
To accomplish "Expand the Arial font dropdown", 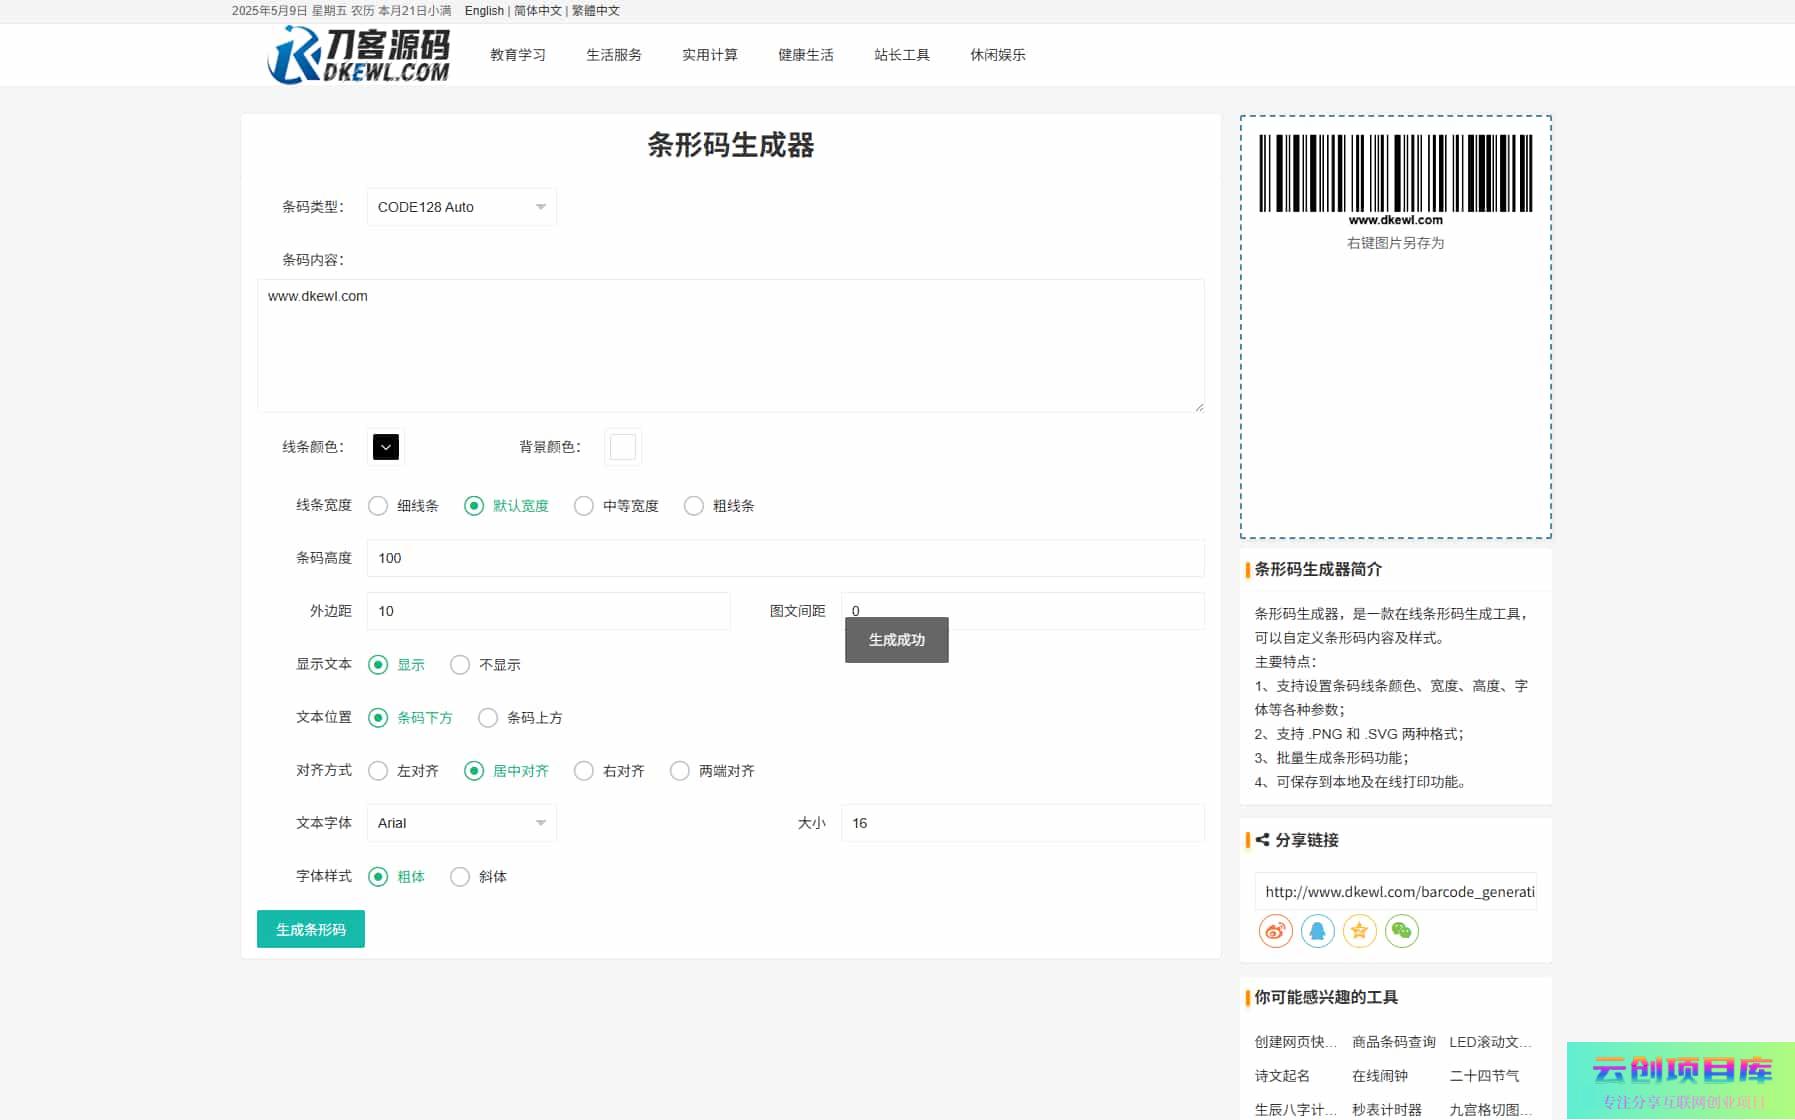I will [x=461, y=823].
